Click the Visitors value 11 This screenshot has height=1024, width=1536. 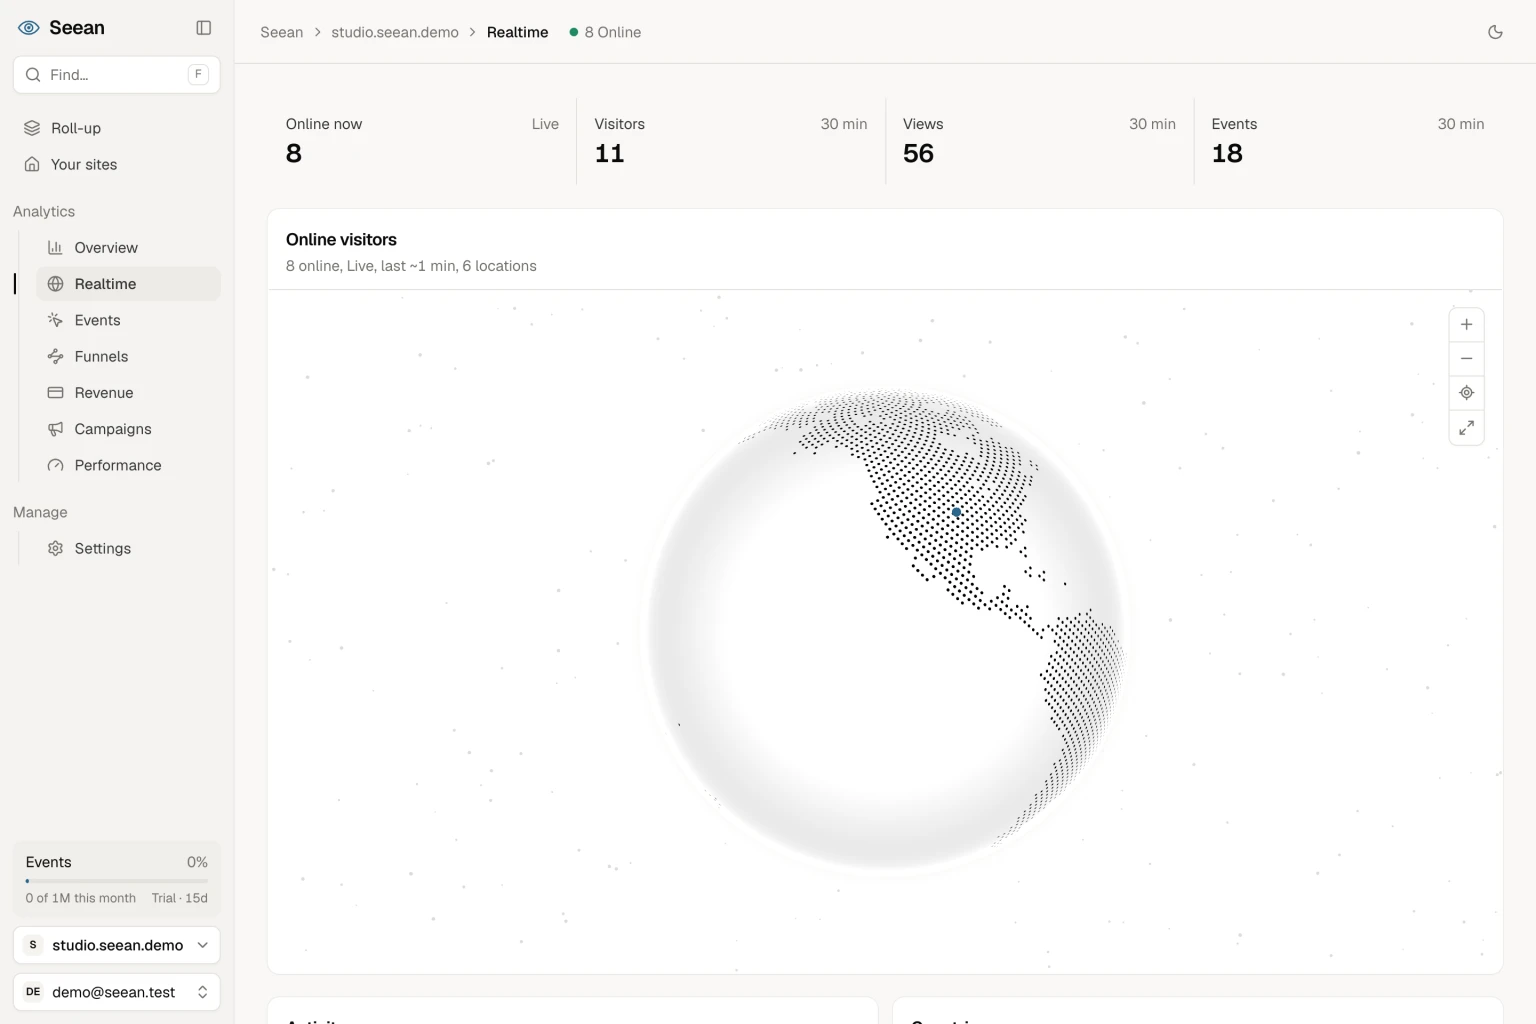point(609,153)
